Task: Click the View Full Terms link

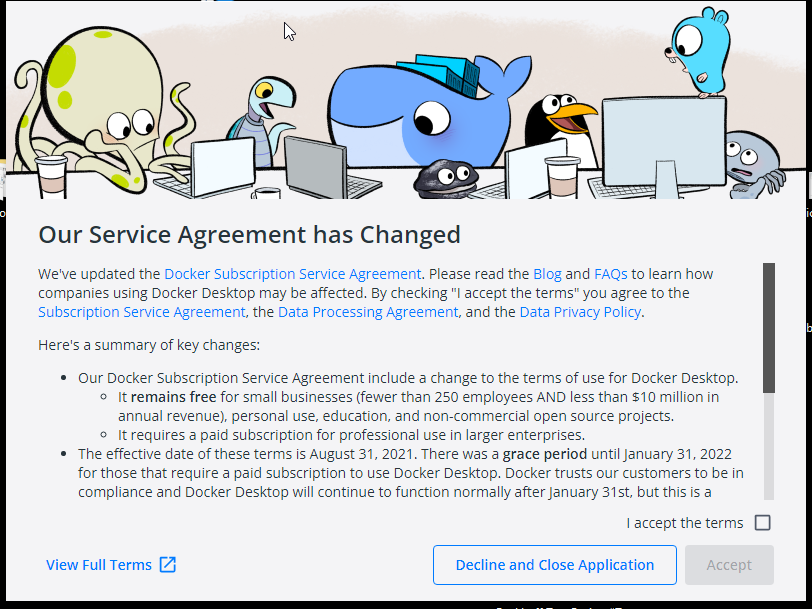Action: click(x=99, y=565)
